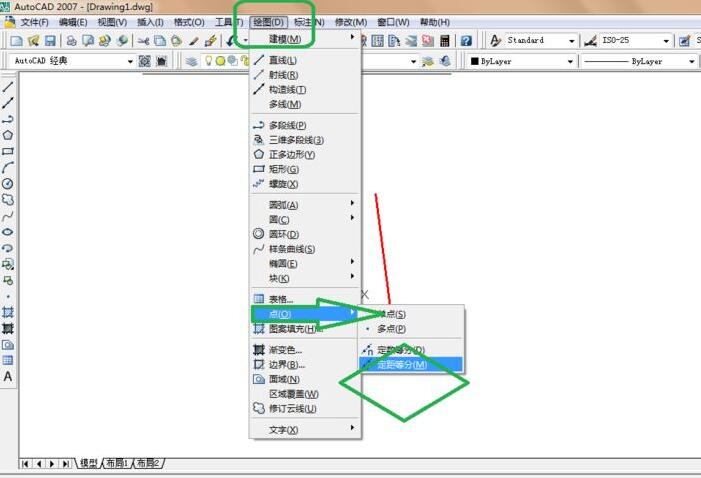The height and width of the screenshot is (478, 701).
Task: Select Rectangle tool in Draw toolbar
Action: [x=8, y=151]
